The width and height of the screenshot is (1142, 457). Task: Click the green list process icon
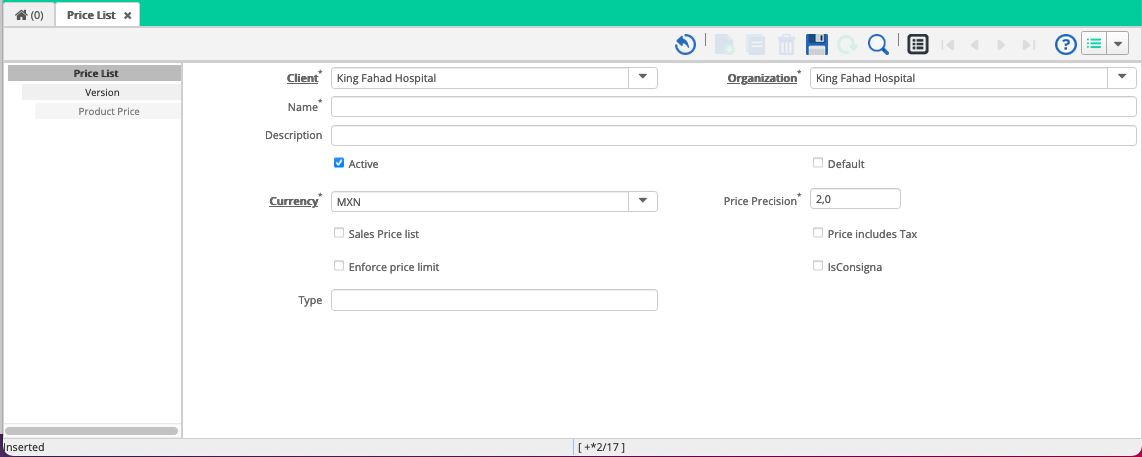tap(1093, 44)
